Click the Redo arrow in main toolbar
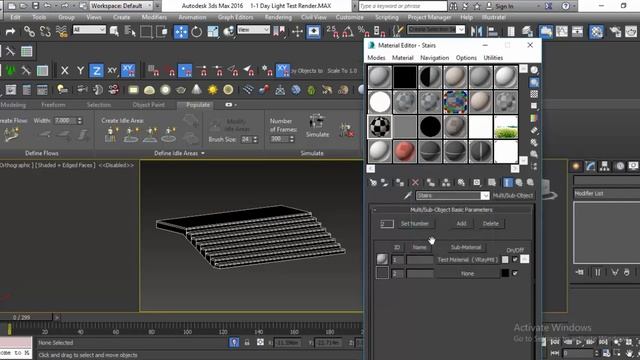This screenshot has width=640, height=360. tap(10, 31)
